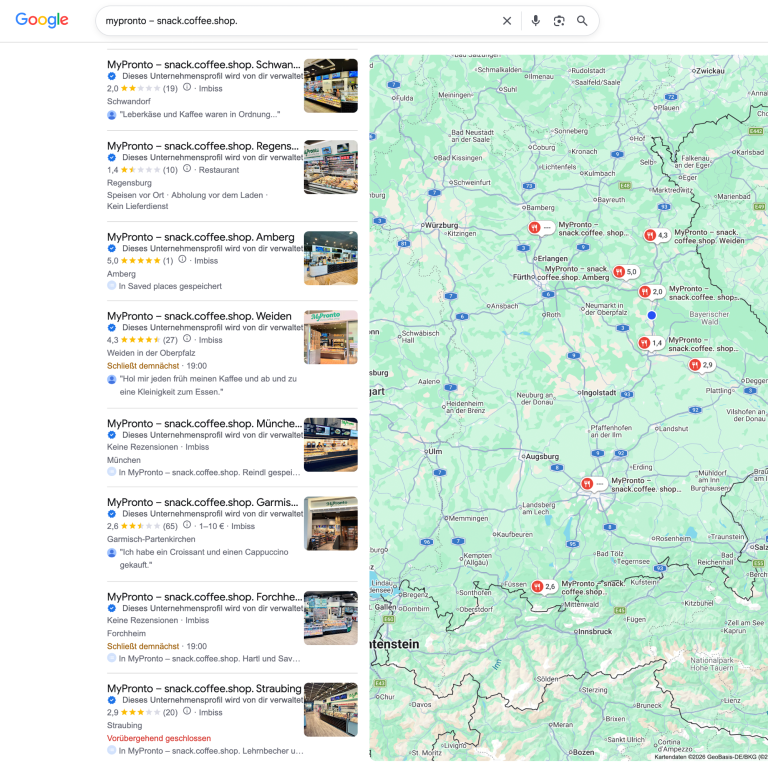Click rating info icon in Schwandorf listing
The image size is (768, 768).
pos(187,87)
